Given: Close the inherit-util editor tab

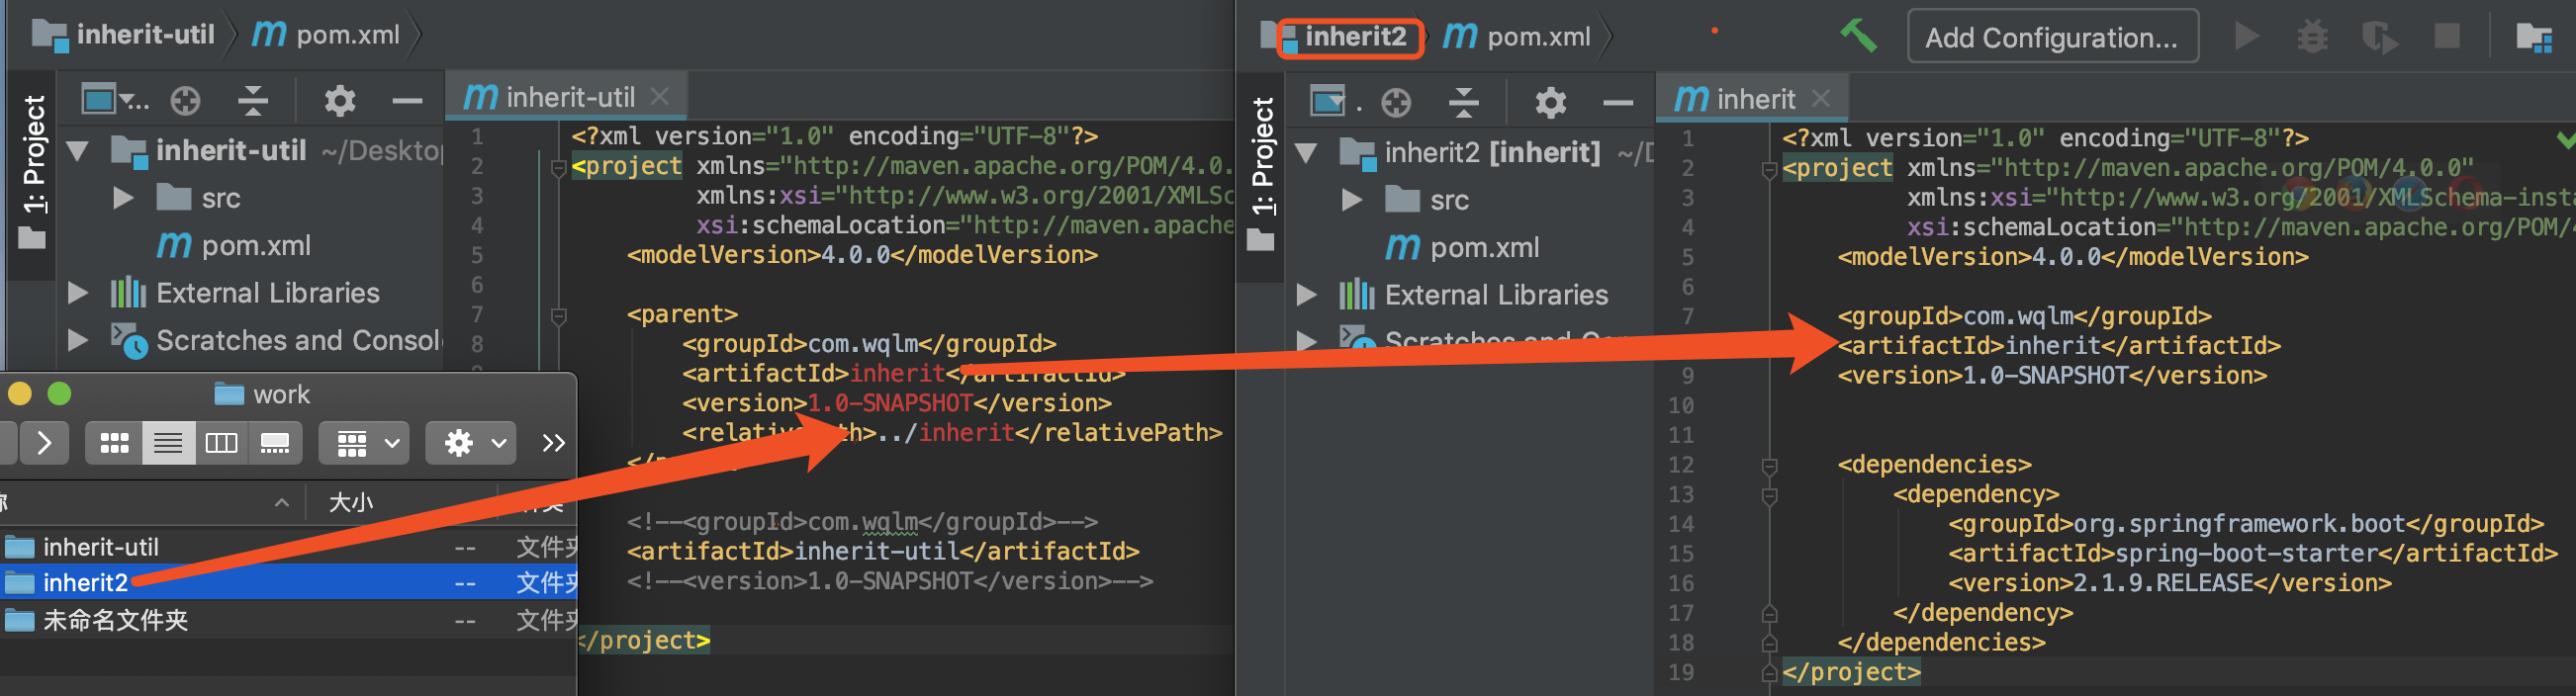Looking at the screenshot, I should tap(660, 97).
